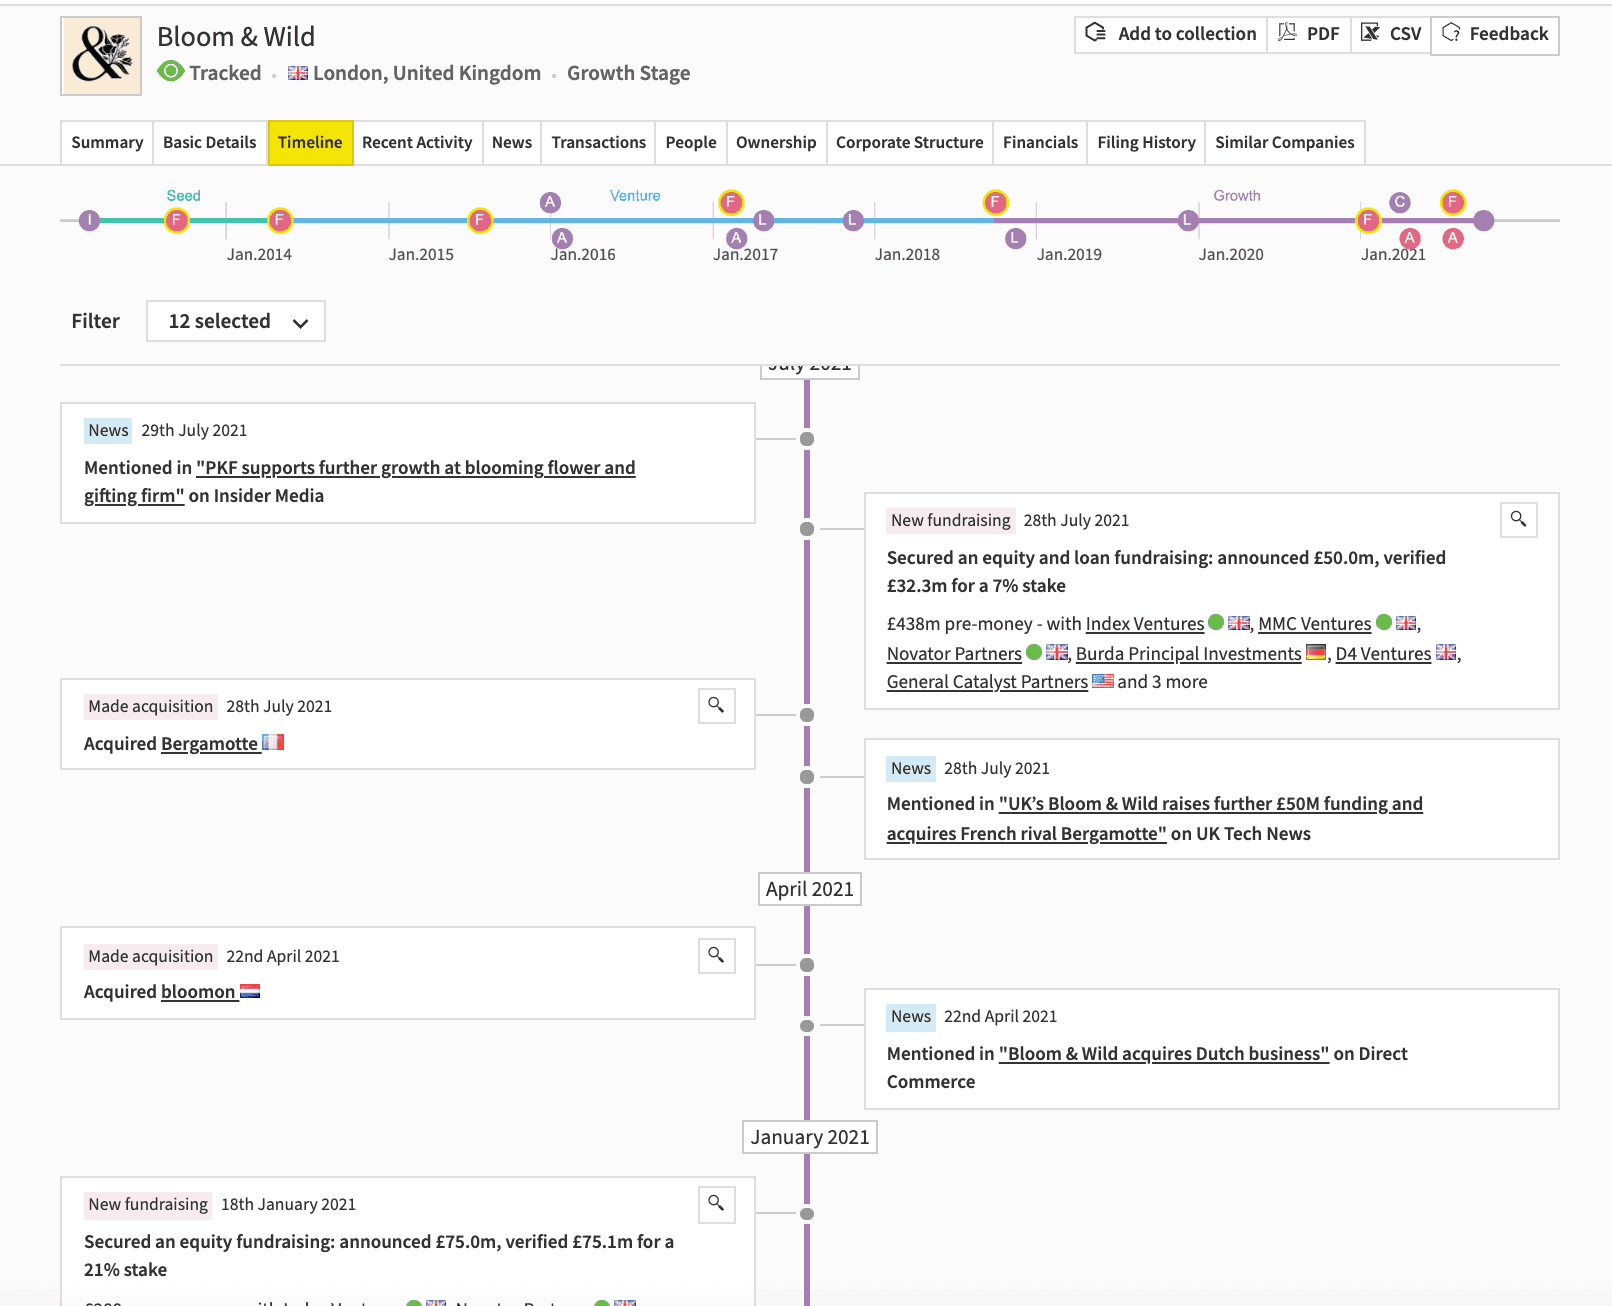This screenshot has width=1612, height=1306.
Task: Export the page as PDF
Action: coord(1309,34)
